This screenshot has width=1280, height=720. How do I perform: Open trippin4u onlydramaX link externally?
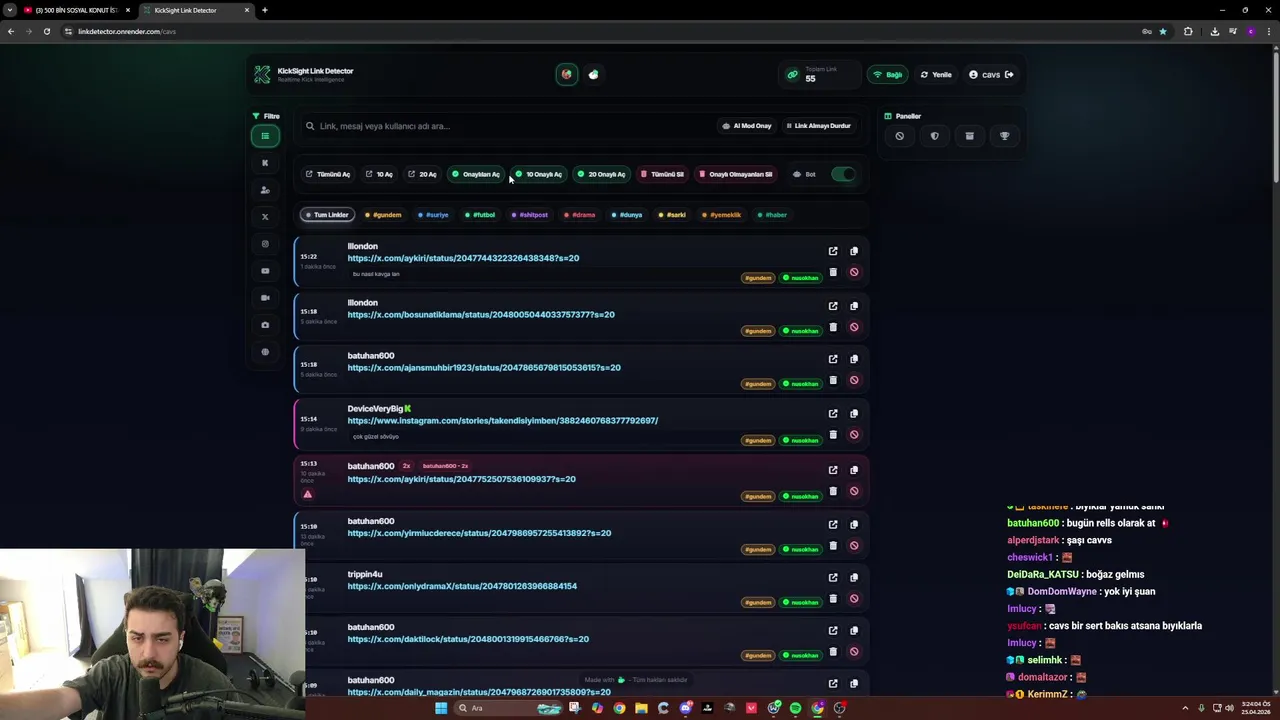click(x=833, y=577)
